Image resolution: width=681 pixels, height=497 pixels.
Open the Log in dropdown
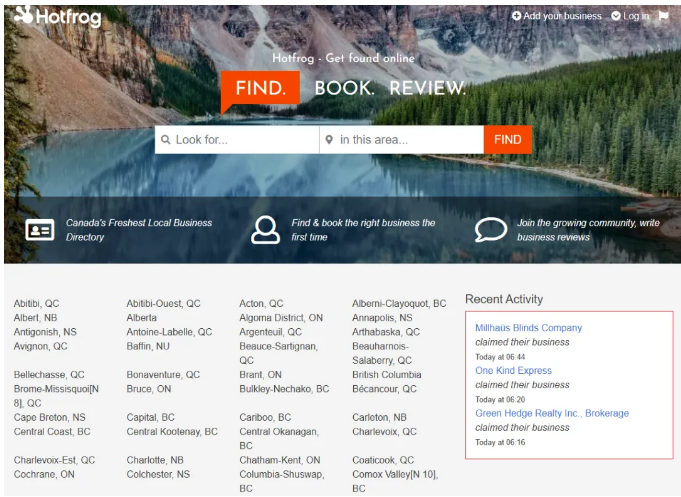pos(630,16)
